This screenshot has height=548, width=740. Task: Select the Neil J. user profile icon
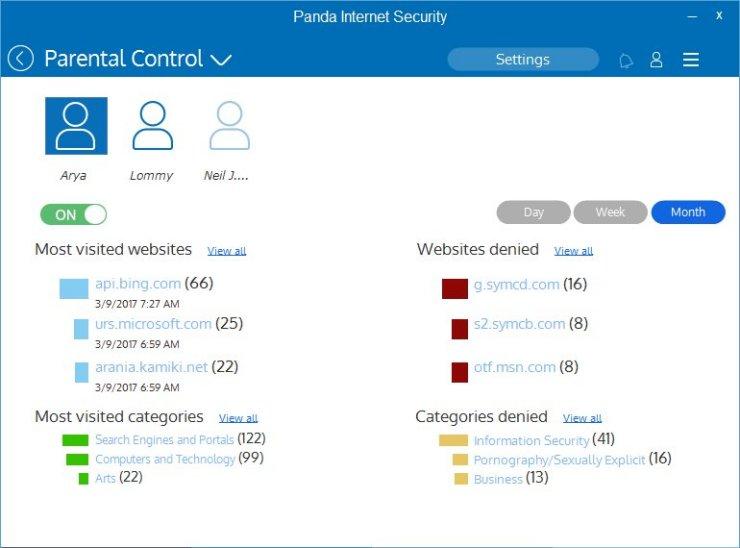pyautogui.click(x=230, y=126)
